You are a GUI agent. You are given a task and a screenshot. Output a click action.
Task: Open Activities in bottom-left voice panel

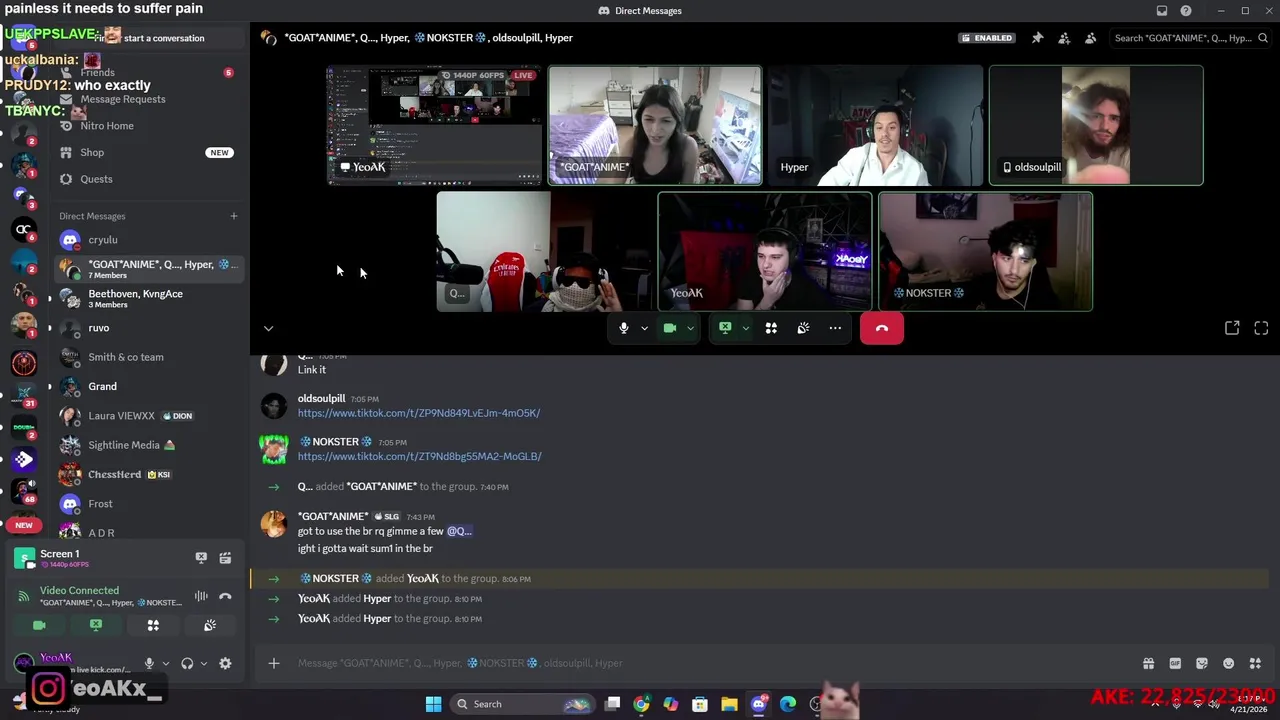pos(153,625)
